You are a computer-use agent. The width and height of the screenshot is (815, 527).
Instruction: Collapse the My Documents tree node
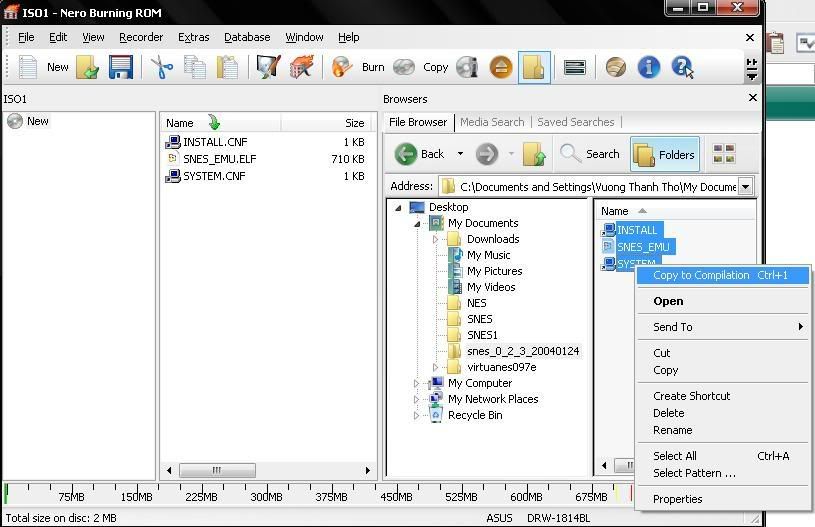point(417,224)
